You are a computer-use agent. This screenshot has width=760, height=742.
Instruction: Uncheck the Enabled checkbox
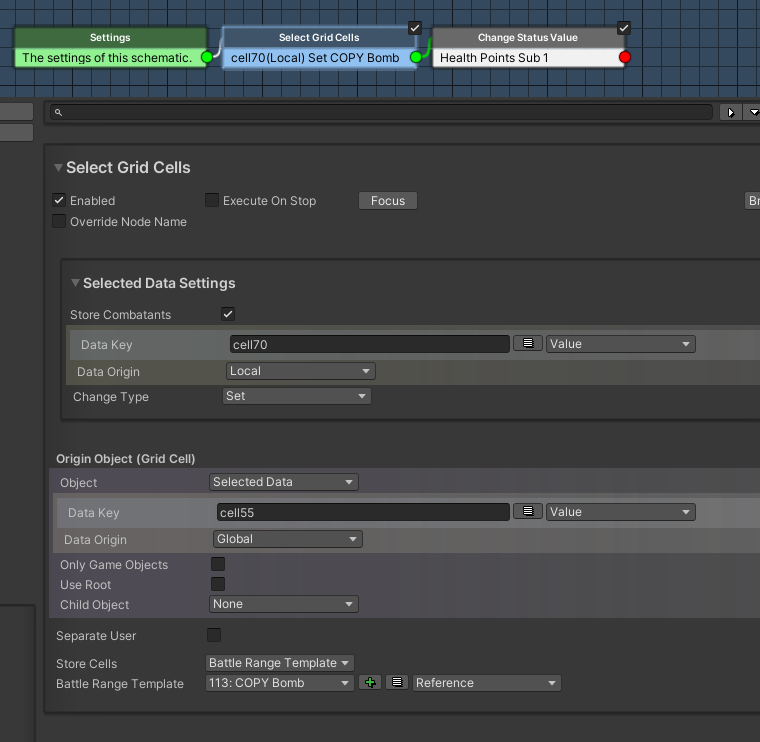pyautogui.click(x=59, y=200)
